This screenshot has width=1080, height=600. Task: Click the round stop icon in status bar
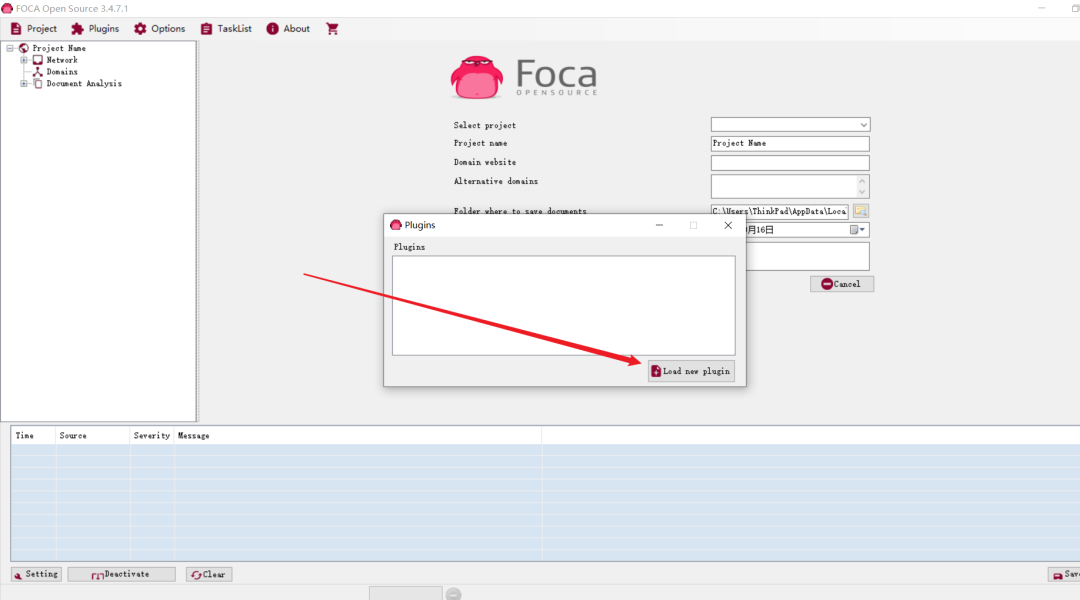(453, 594)
